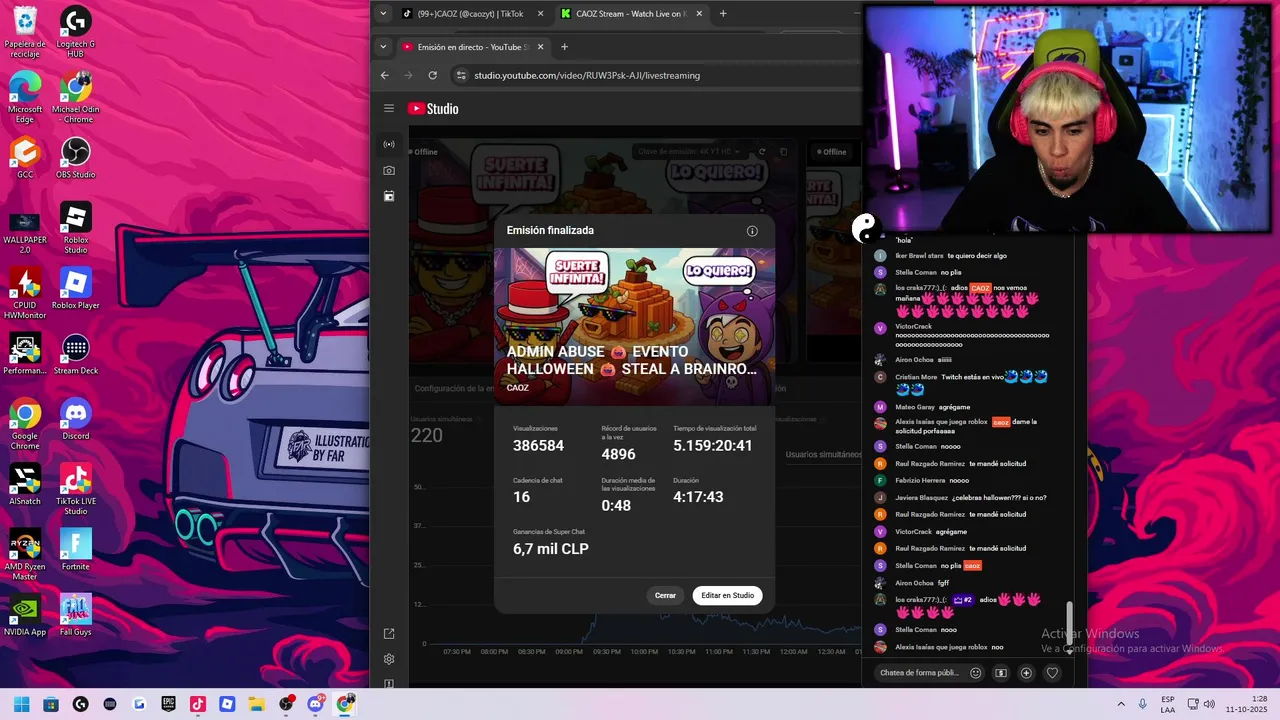Viewport: 1280px width, 720px height.
Task: Open OBS Studio desktop shortcut
Action: (x=75, y=158)
